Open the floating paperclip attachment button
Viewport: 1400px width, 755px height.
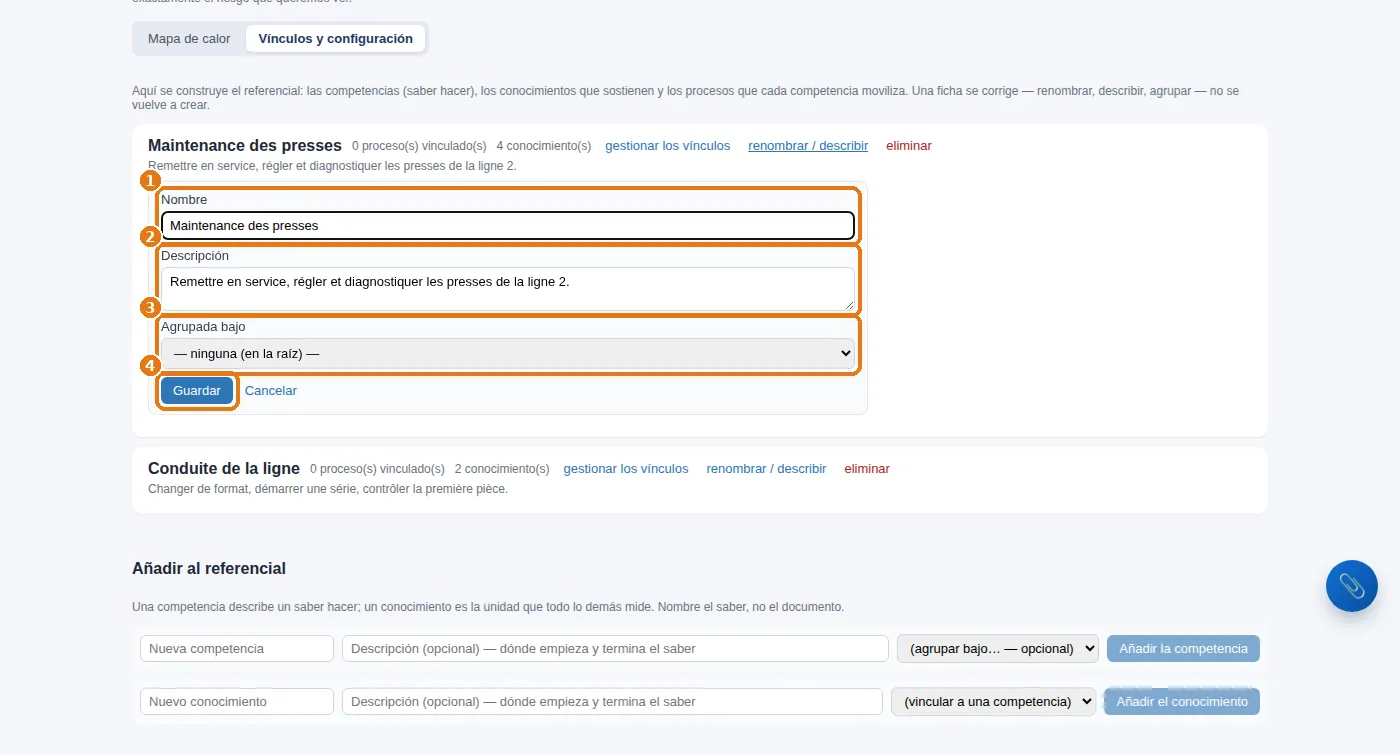pos(1351,586)
